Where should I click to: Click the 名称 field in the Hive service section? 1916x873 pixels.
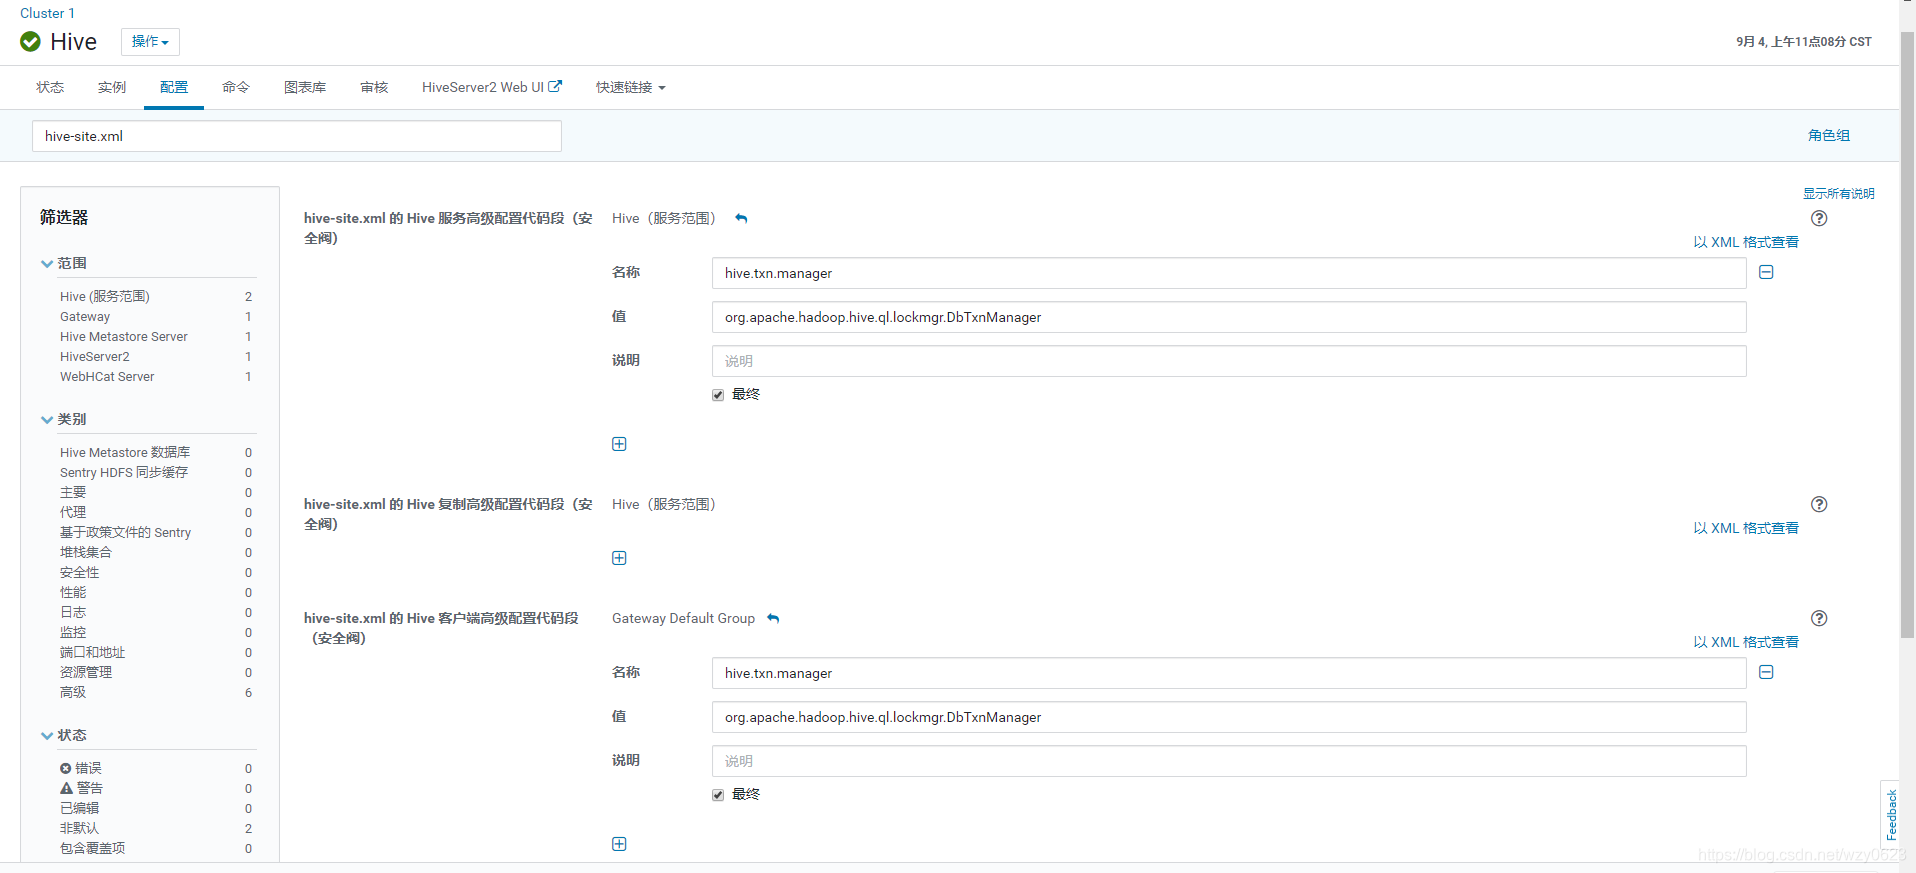[x=1229, y=273]
